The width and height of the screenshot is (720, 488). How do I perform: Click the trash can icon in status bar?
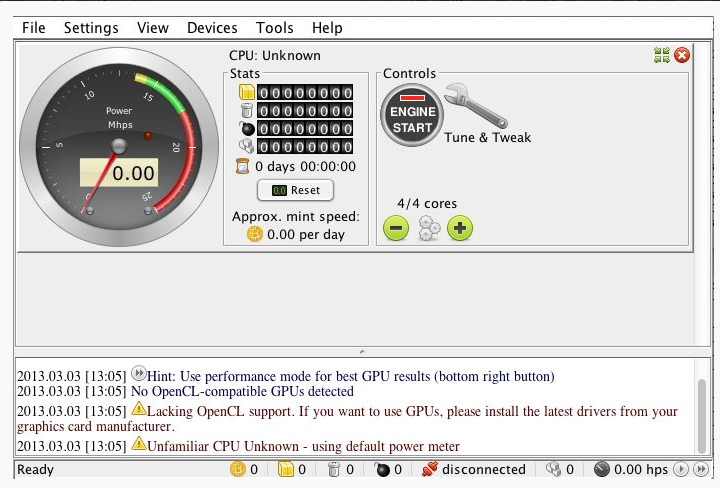[x=334, y=469]
